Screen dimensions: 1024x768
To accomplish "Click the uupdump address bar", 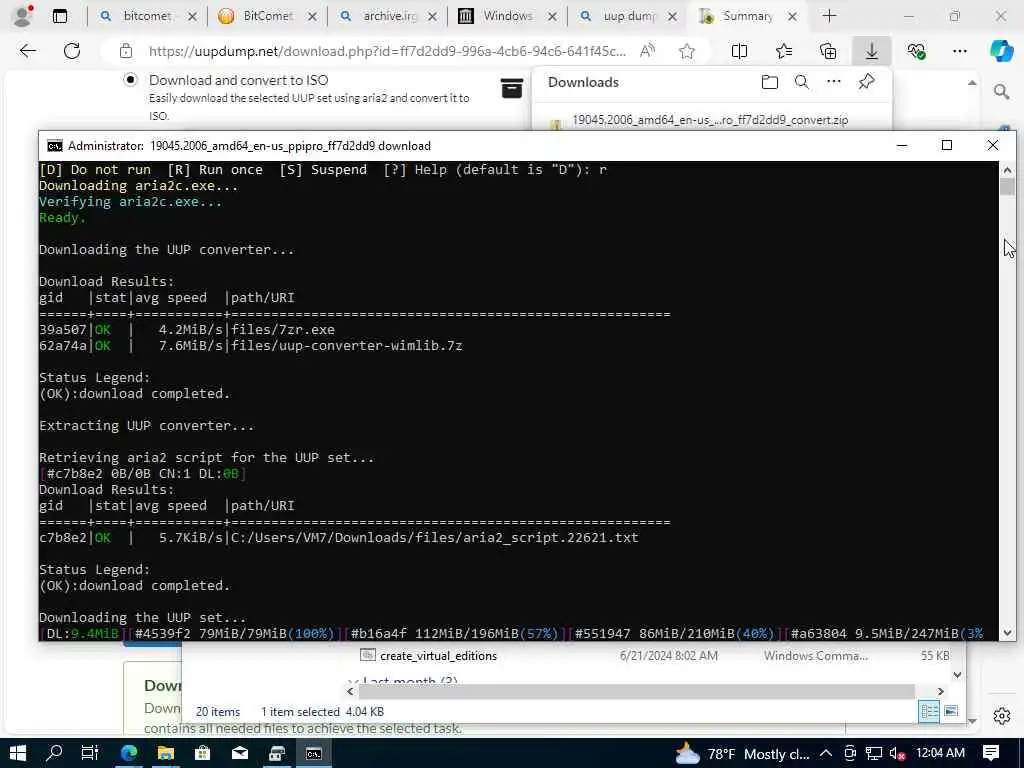I will [387, 51].
